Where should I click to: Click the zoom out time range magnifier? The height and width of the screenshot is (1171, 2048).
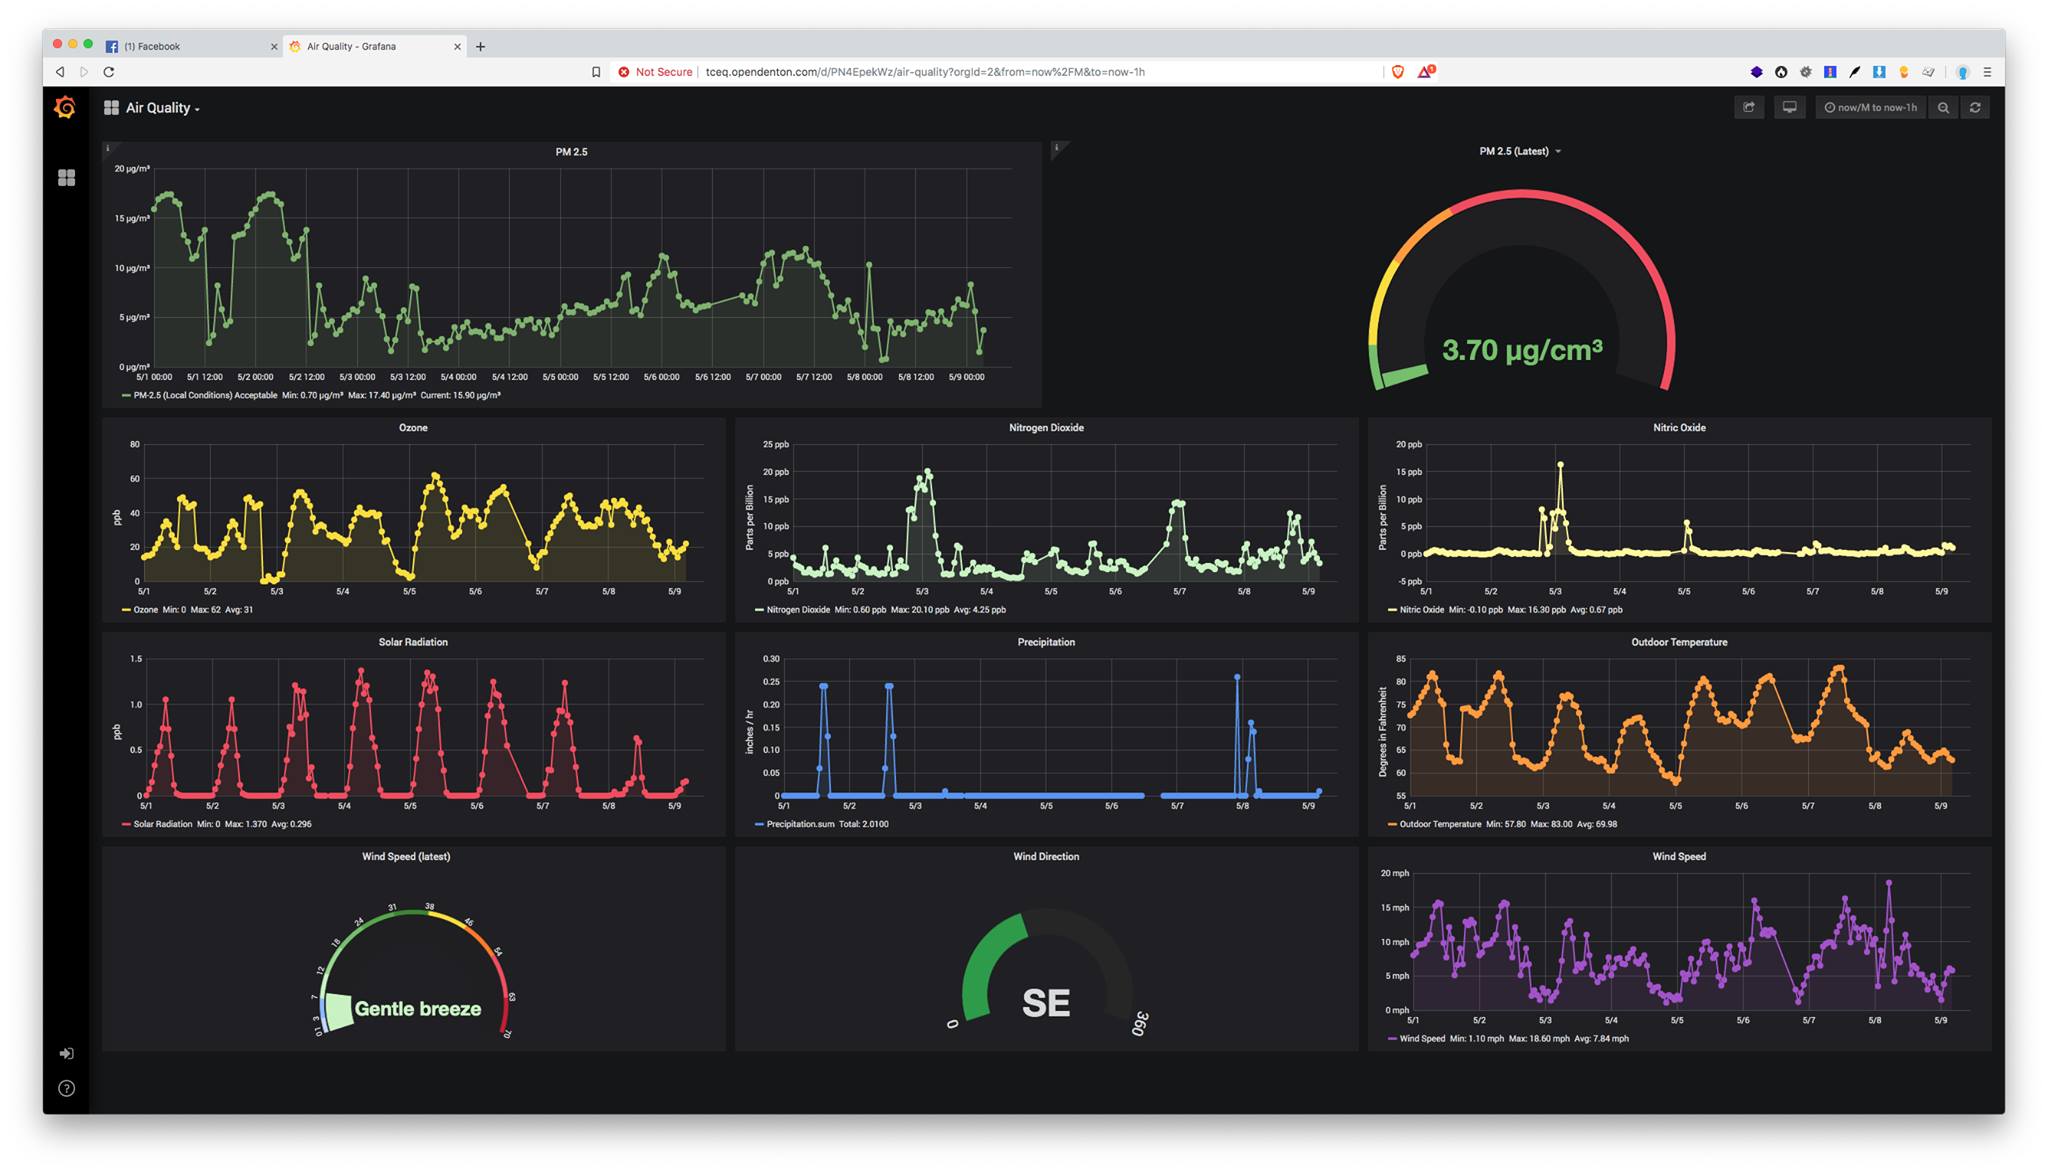click(1943, 107)
